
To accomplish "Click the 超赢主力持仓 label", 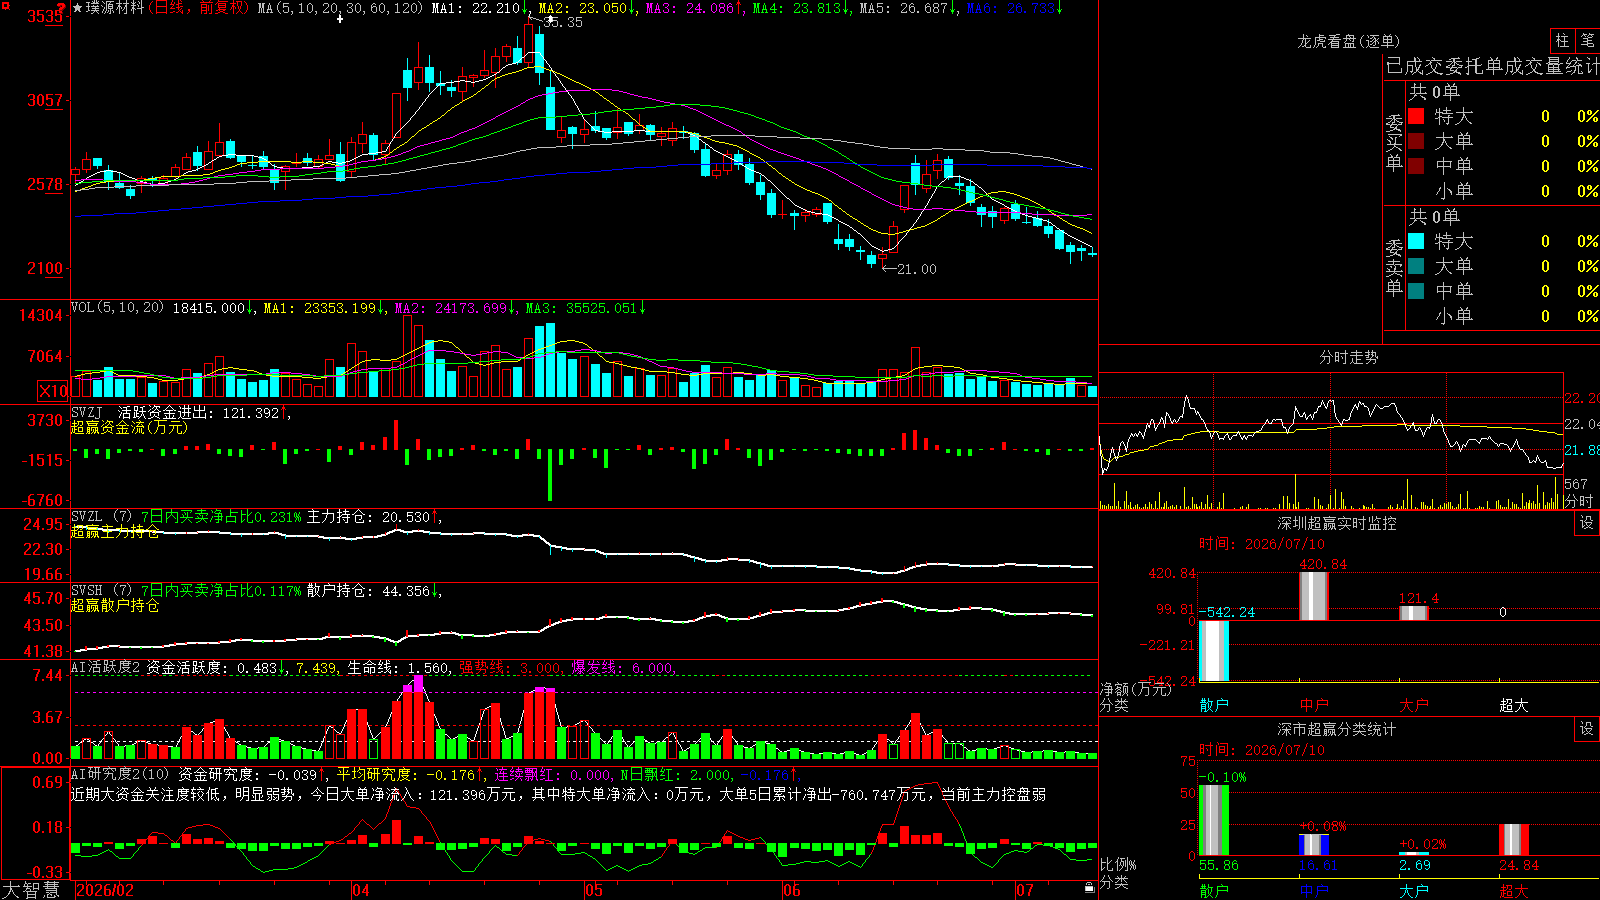I will point(115,532).
